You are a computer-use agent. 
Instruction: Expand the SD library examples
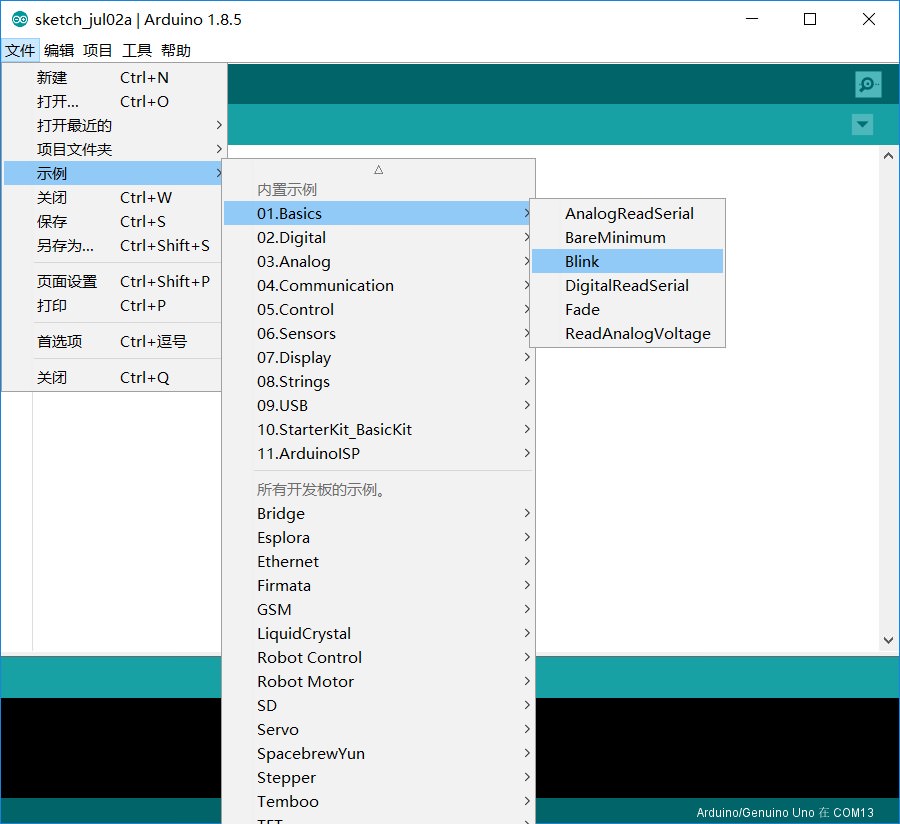tap(378, 705)
